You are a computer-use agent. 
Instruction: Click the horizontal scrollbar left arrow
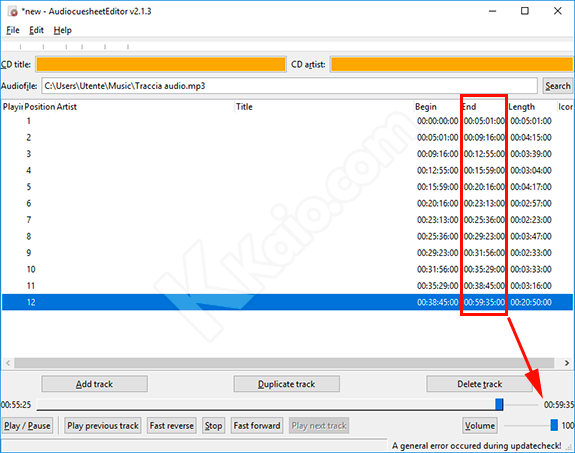click(8, 363)
